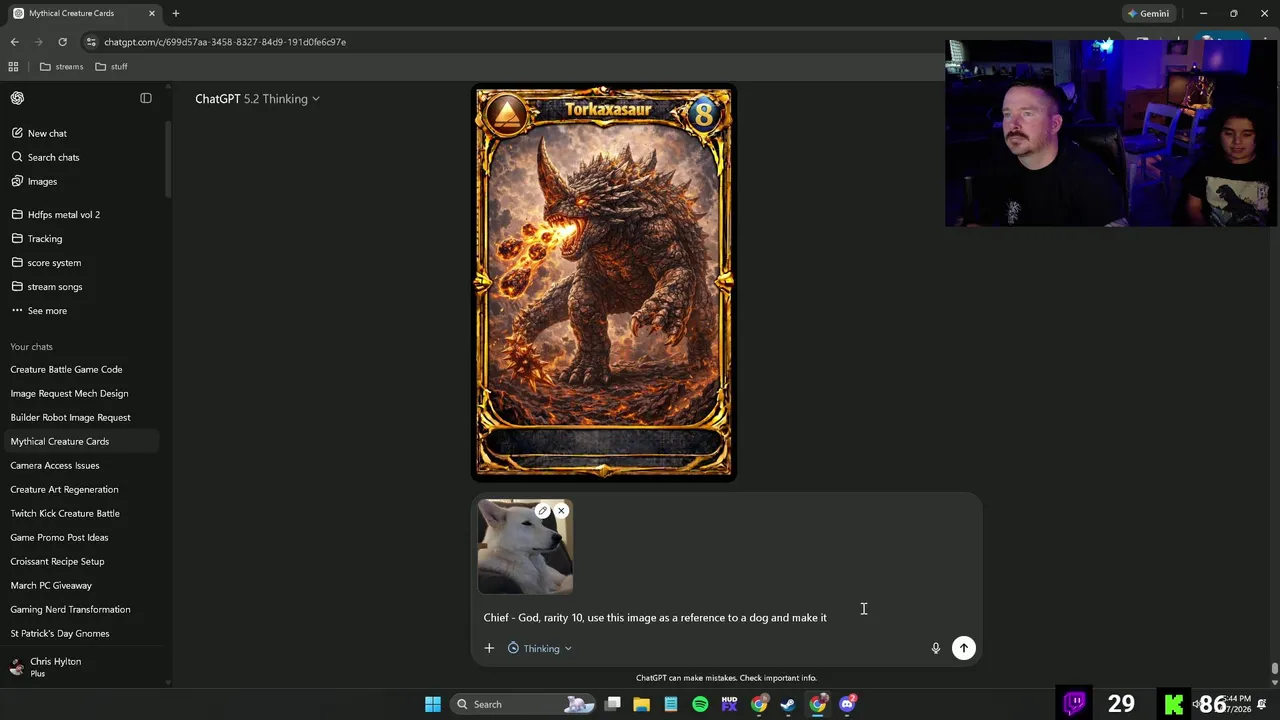Open the Windows Start menu

pos(433,704)
